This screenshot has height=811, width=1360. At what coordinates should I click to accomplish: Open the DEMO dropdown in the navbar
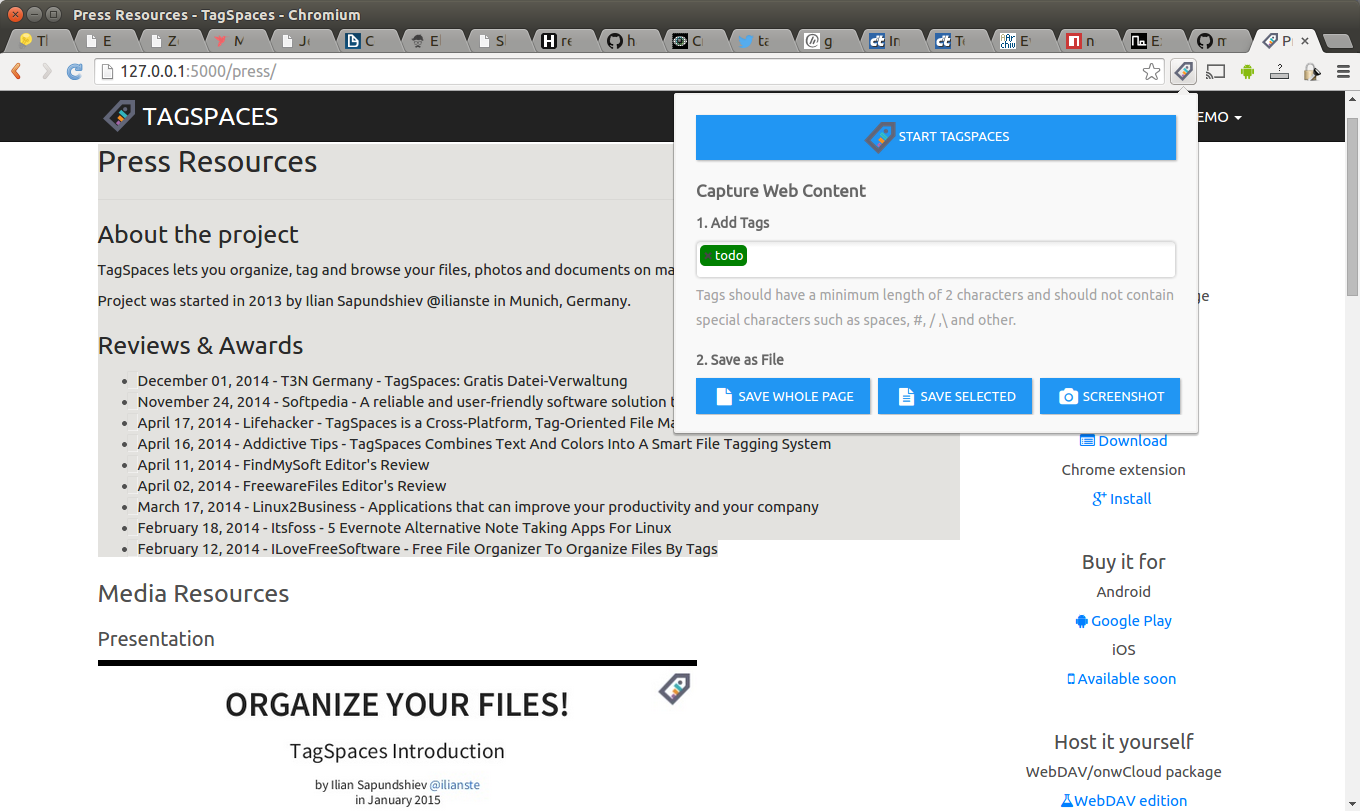coord(1219,117)
